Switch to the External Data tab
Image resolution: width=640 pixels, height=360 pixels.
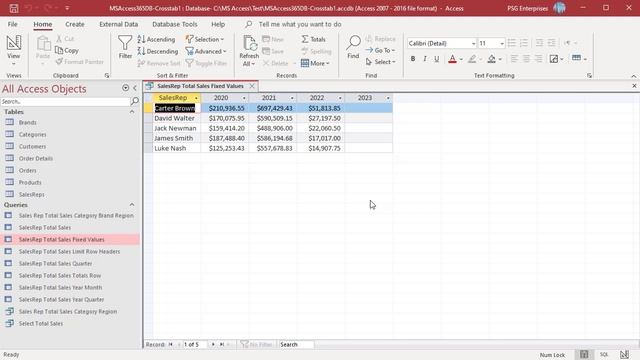point(118,24)
